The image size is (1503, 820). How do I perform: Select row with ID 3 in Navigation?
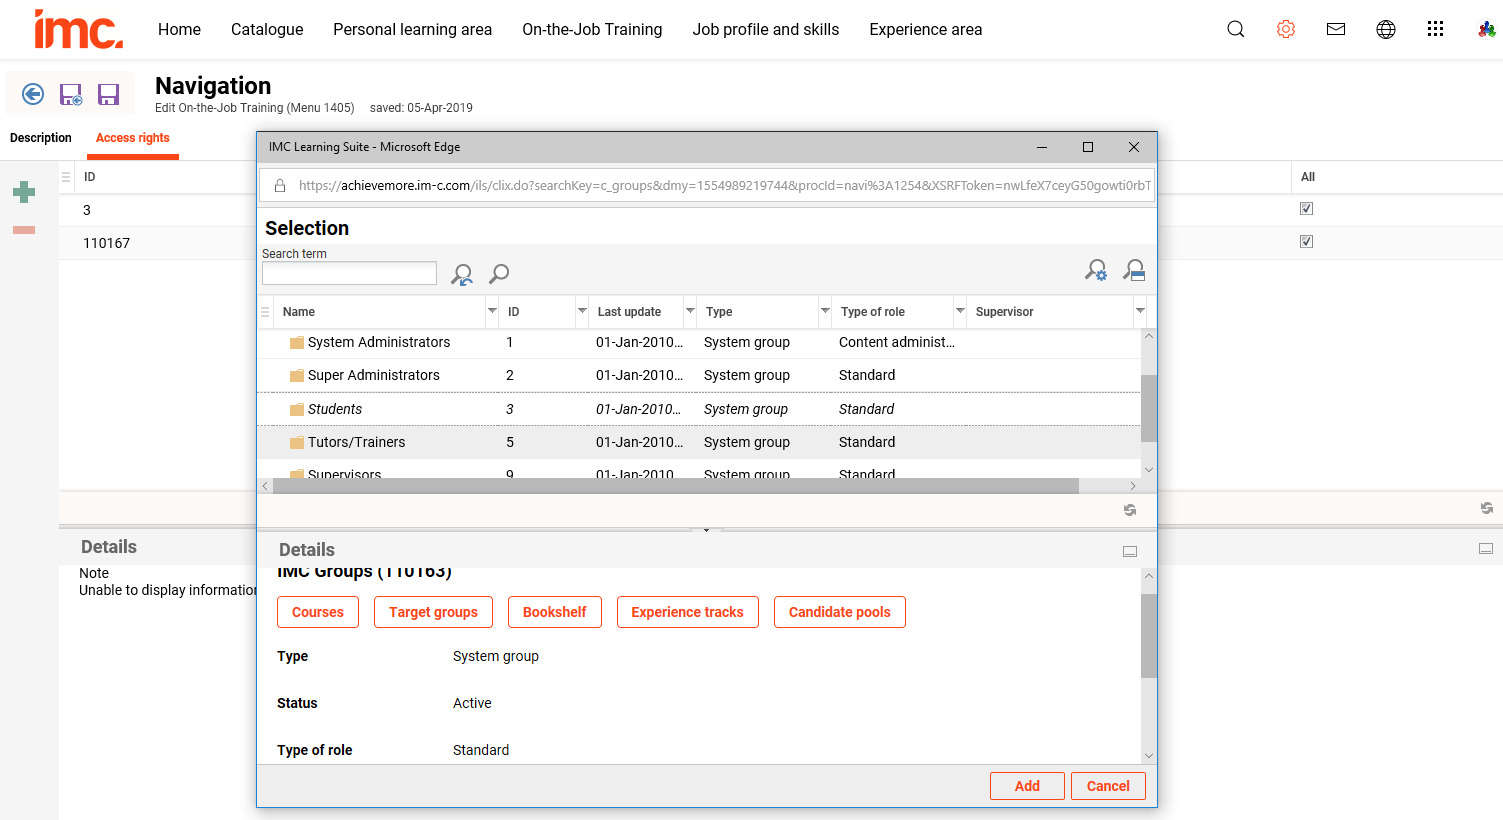[x=158, y=210]
